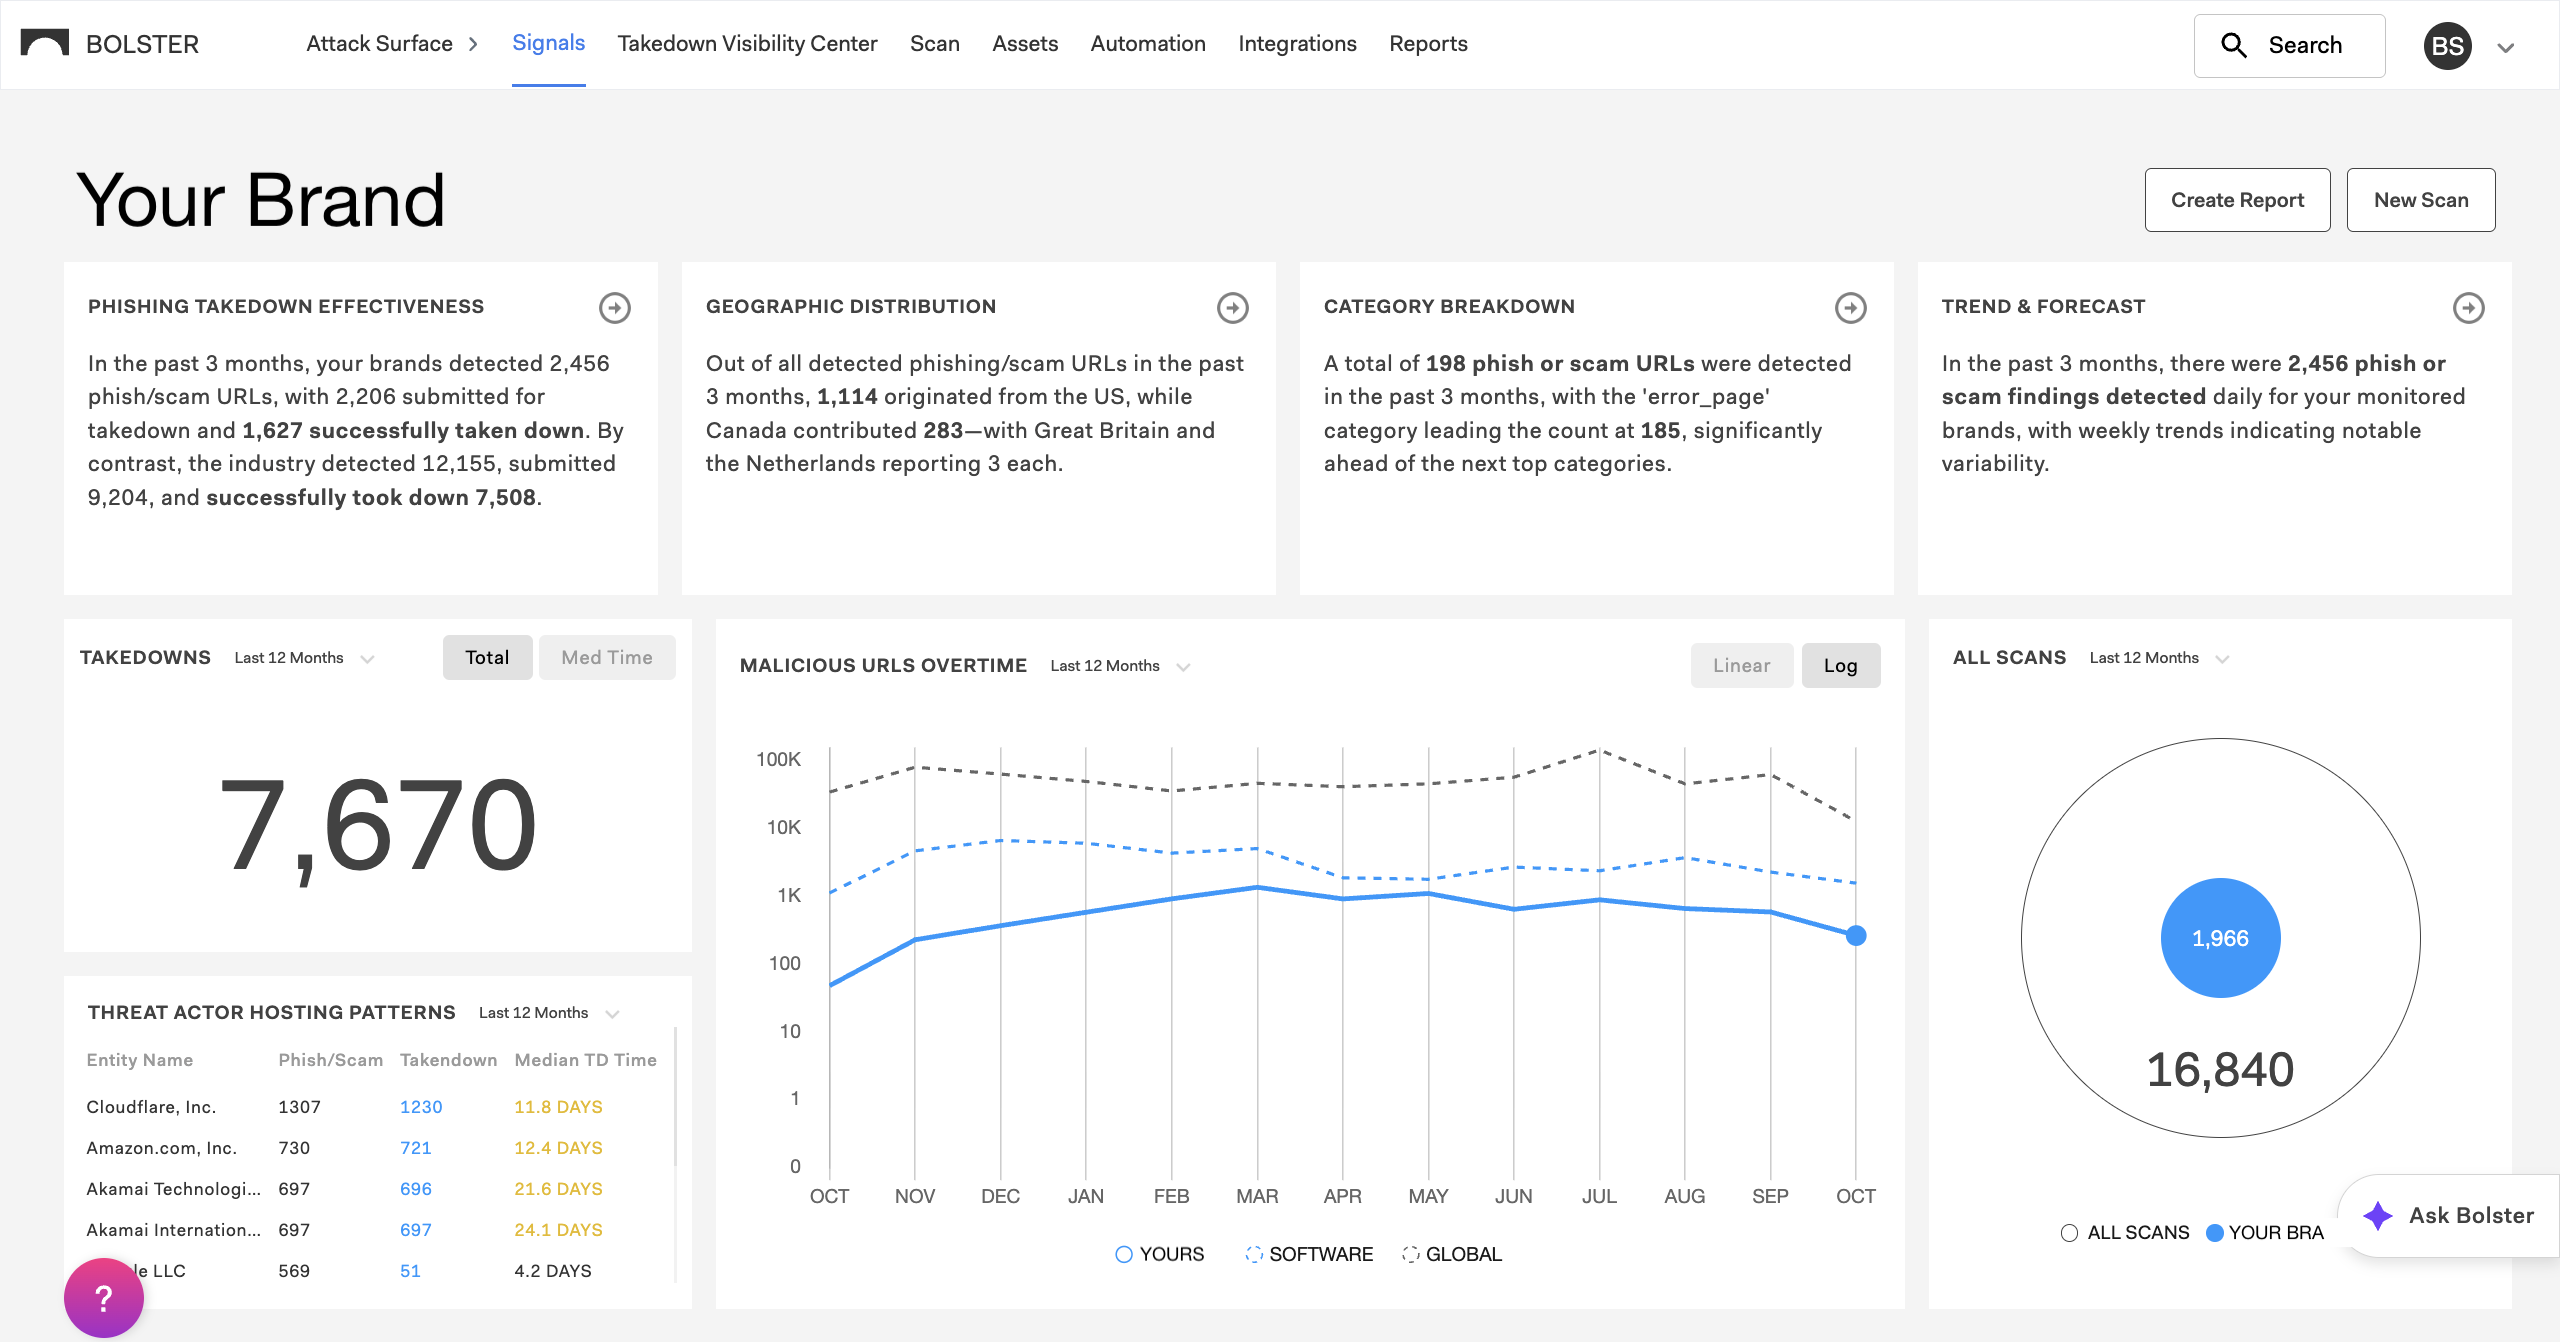Select the ALL SCANS legend radio
The height and width of the screenshot is (1342, 2560).
2069,1233
